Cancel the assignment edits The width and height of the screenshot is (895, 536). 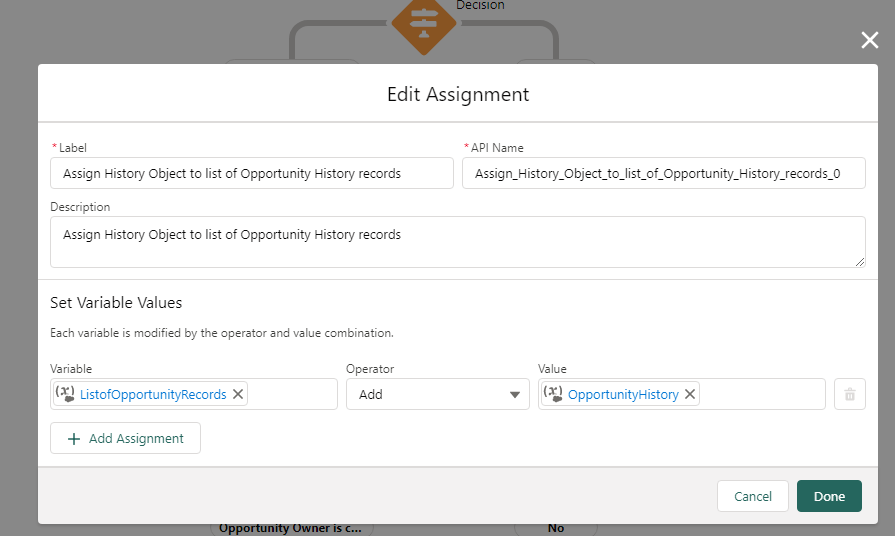(x=752, y=496)
